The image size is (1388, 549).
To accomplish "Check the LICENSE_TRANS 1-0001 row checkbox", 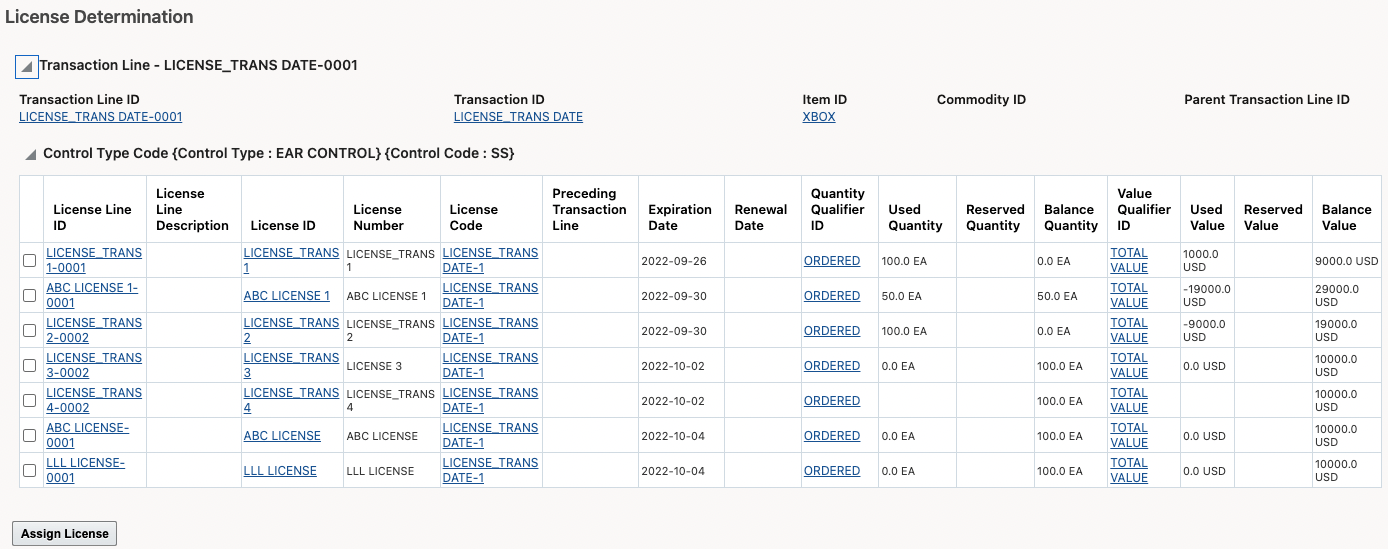I will click(30, 261).
